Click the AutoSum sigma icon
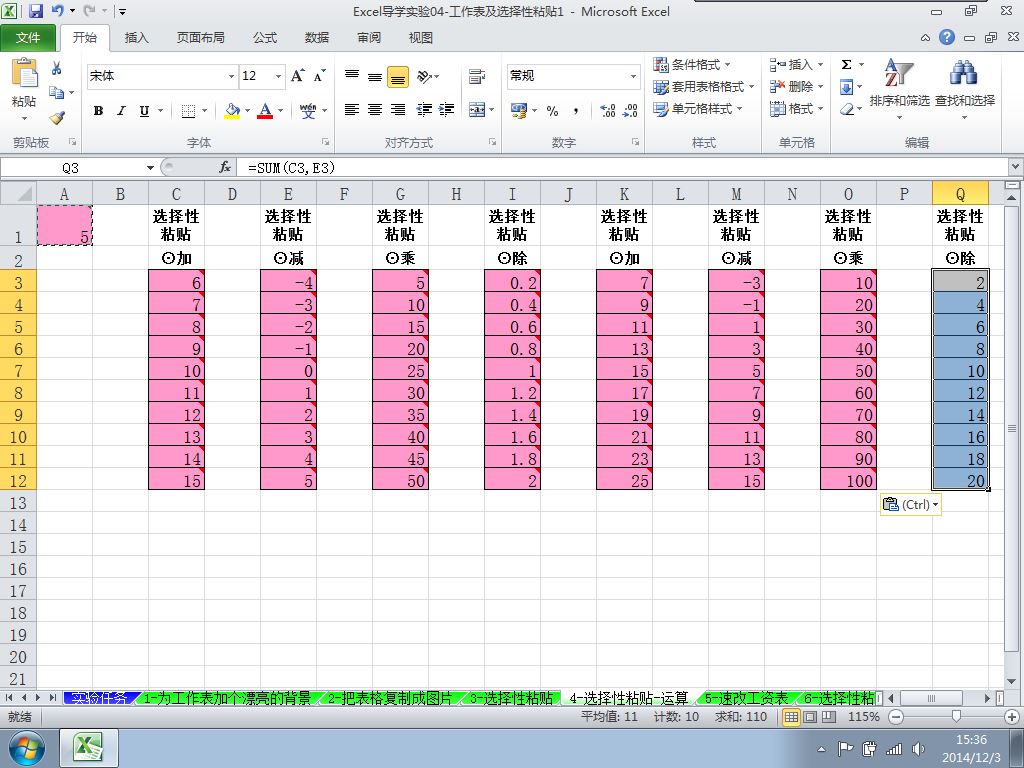 [846, 65]
